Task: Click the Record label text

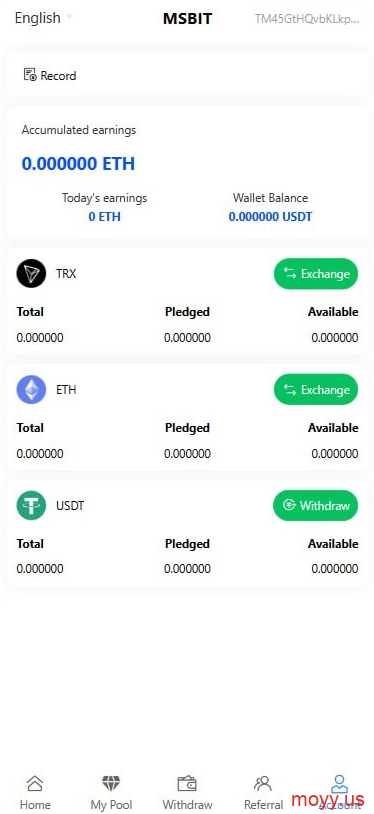Action: (58, 76)
